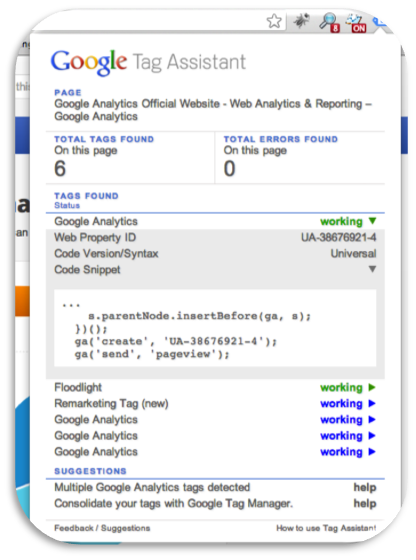Click help for Consolidate your tags suggestion
The height and width of the screenshot is (560, 416).
365,504
